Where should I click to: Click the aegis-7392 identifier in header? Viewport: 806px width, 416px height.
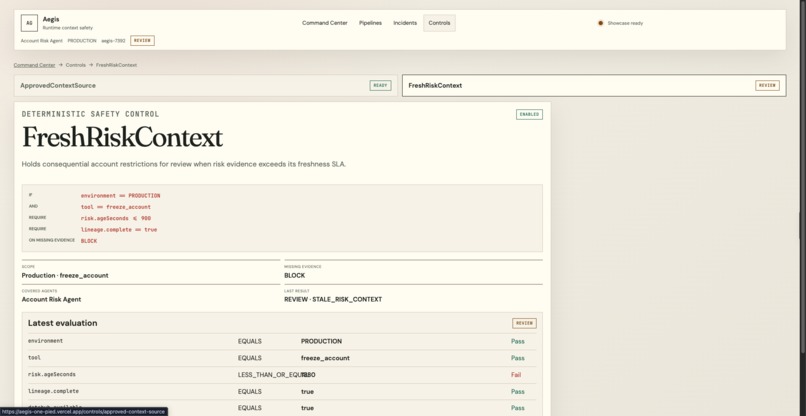113,41
